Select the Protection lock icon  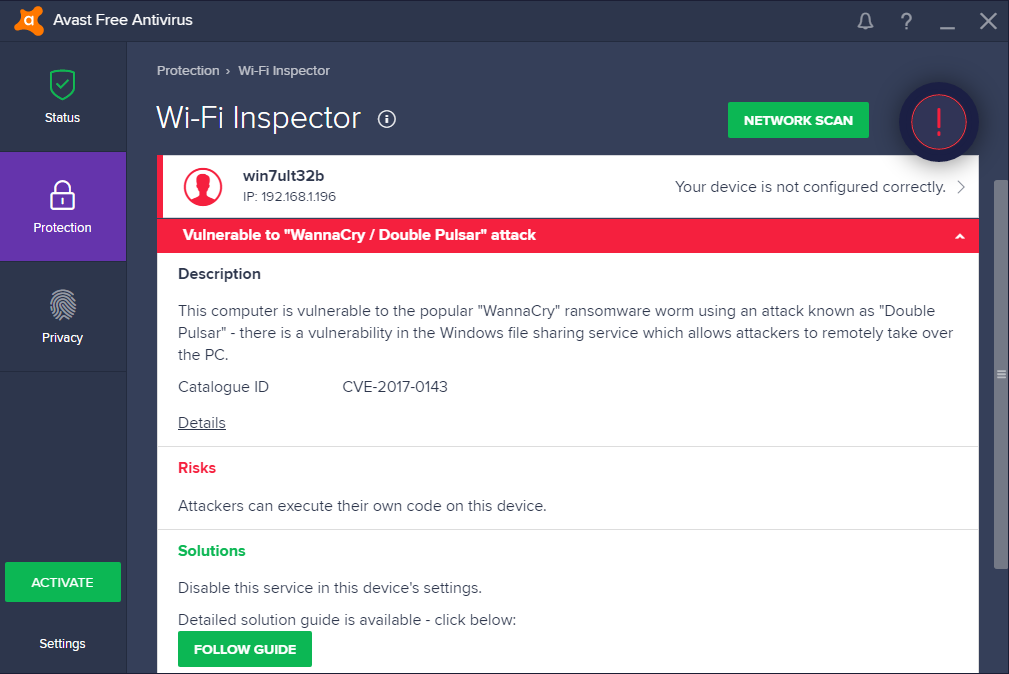click(62, 196)
